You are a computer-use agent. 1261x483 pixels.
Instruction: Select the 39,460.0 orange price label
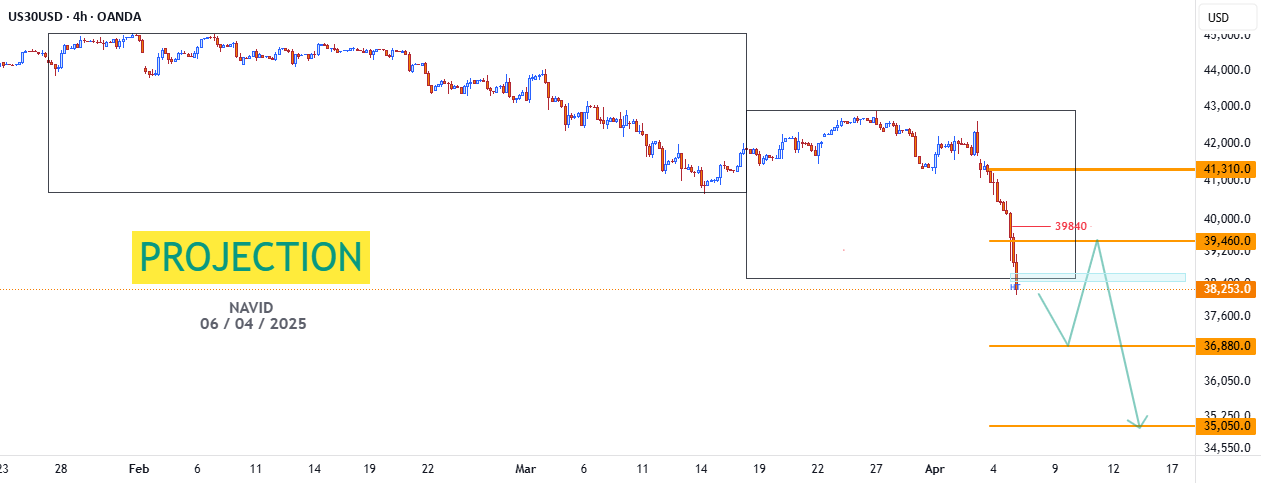1228,241
